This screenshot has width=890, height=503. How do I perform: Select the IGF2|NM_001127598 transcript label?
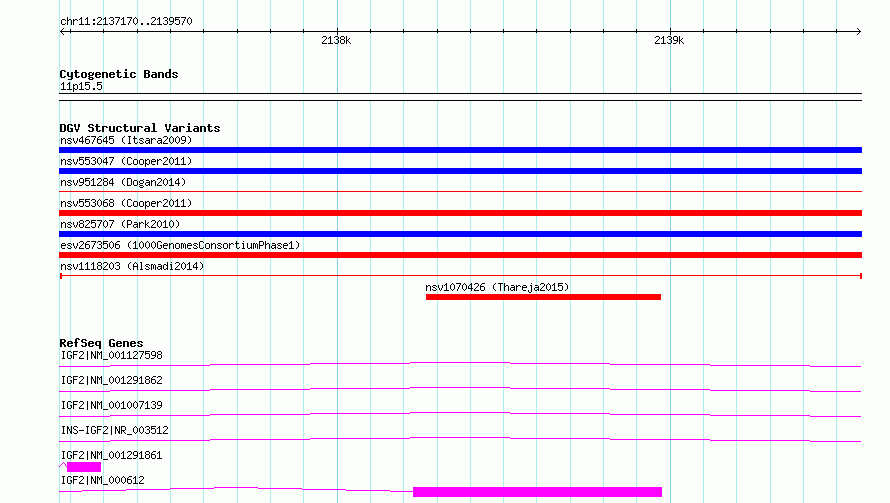pyautogui.click(x=111, y=355)
